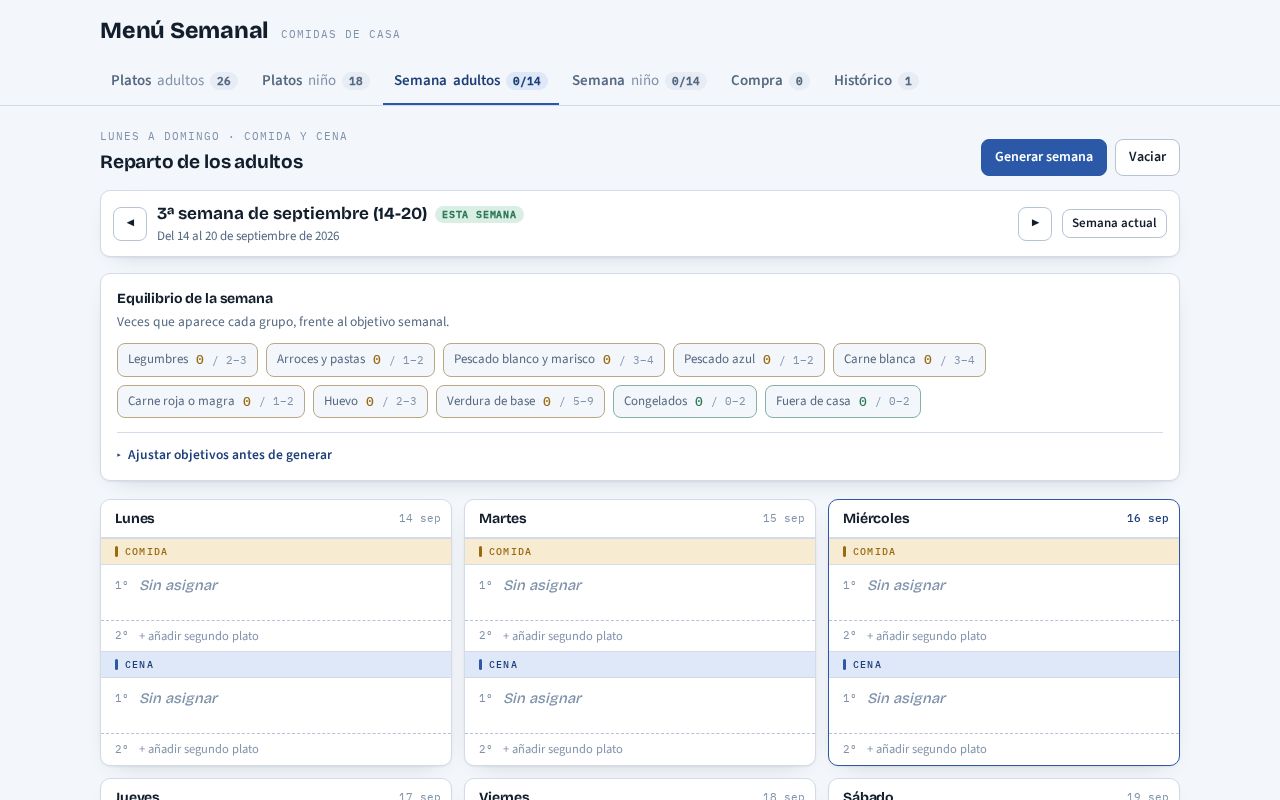The height and width of the screenshot is (800, 1280).
Task: Click the ESTA SEMANA badge
Action: click(x=479, y=215)
